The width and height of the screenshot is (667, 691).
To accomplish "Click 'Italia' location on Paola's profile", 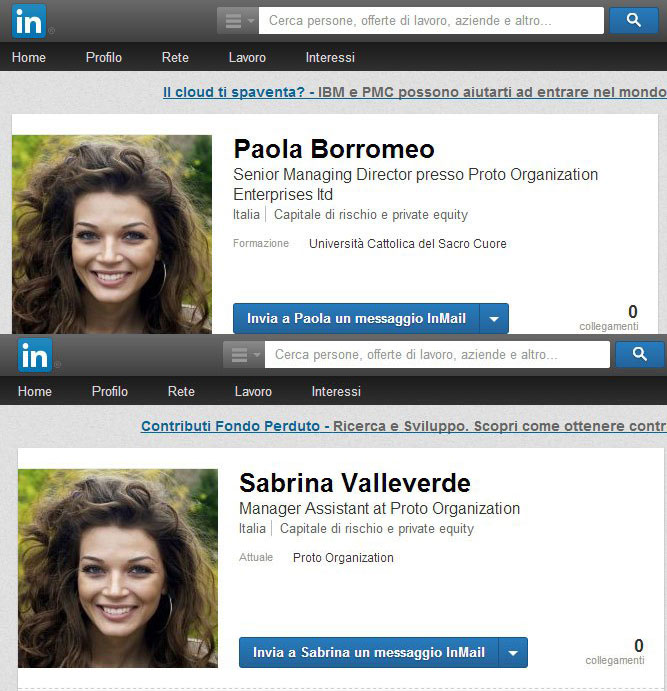I will [246, 215].
